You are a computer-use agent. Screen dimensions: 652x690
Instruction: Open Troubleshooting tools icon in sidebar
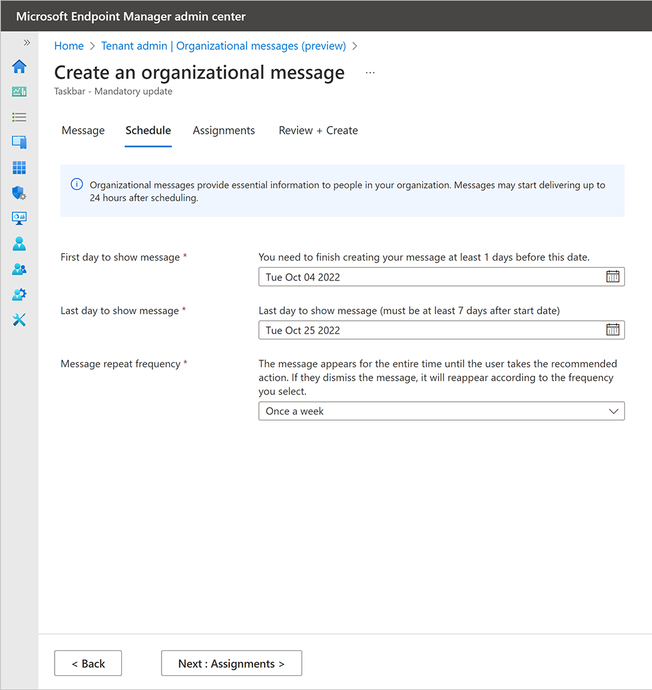tap(19, 320)
